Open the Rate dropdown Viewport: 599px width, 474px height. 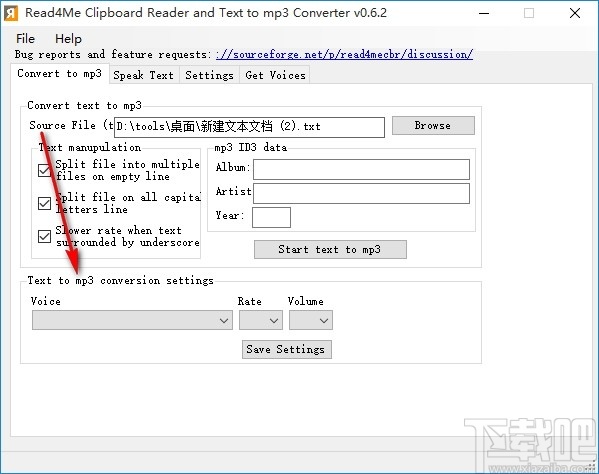tap(261, 320)
